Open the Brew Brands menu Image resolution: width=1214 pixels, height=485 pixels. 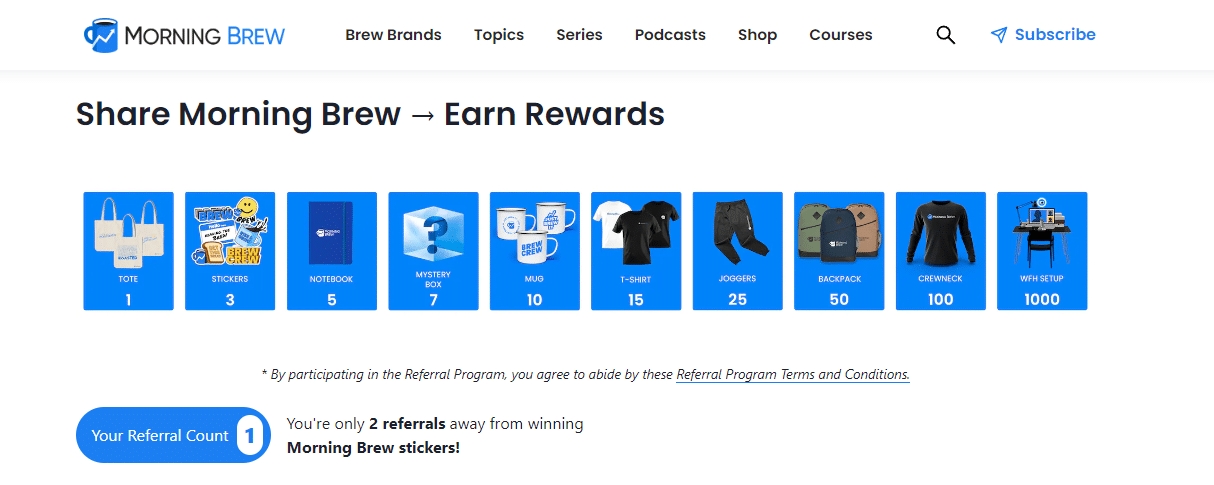[393, 35]
